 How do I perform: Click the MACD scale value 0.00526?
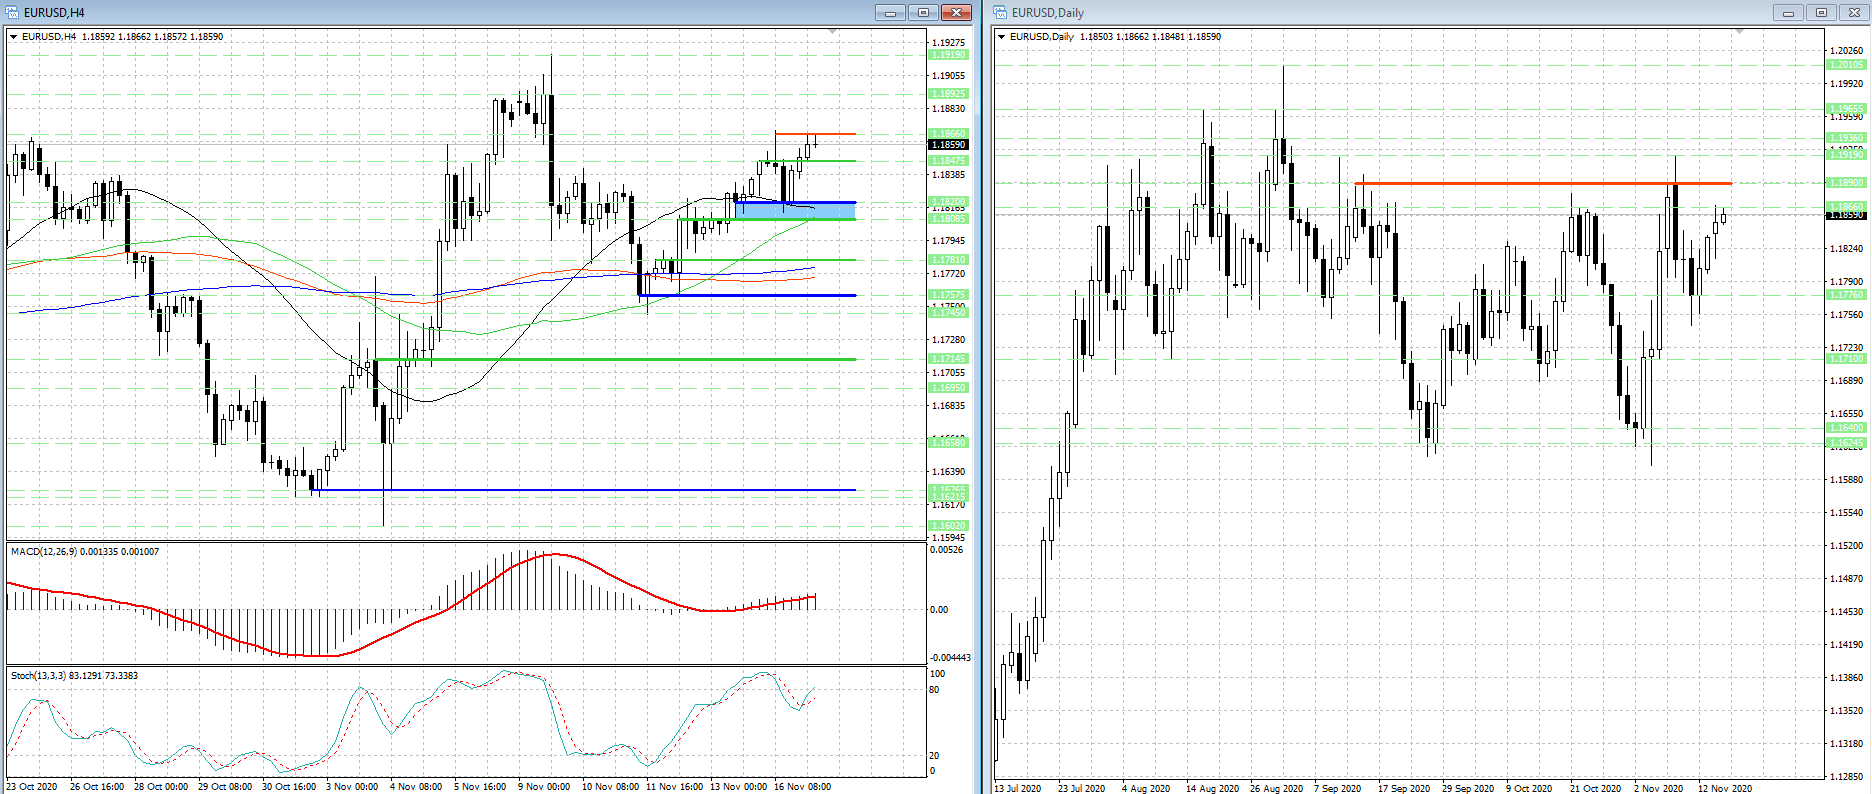947,550
